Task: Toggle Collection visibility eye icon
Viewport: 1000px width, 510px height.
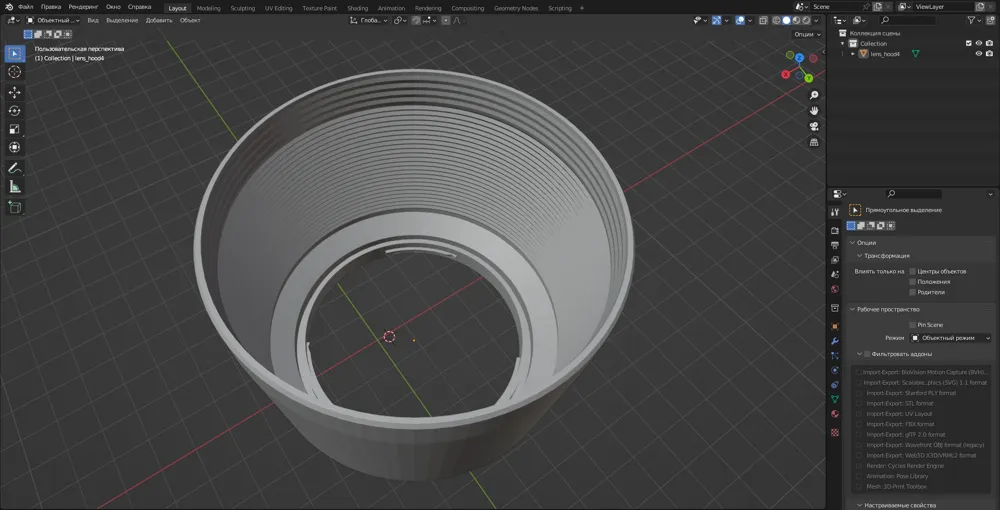Action: click(x=979, y=43)
